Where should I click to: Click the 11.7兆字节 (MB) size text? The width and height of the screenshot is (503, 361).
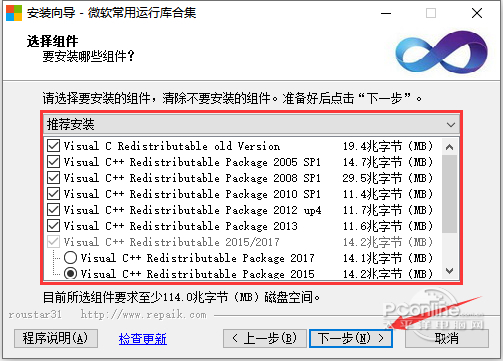[x=388, y=210]
